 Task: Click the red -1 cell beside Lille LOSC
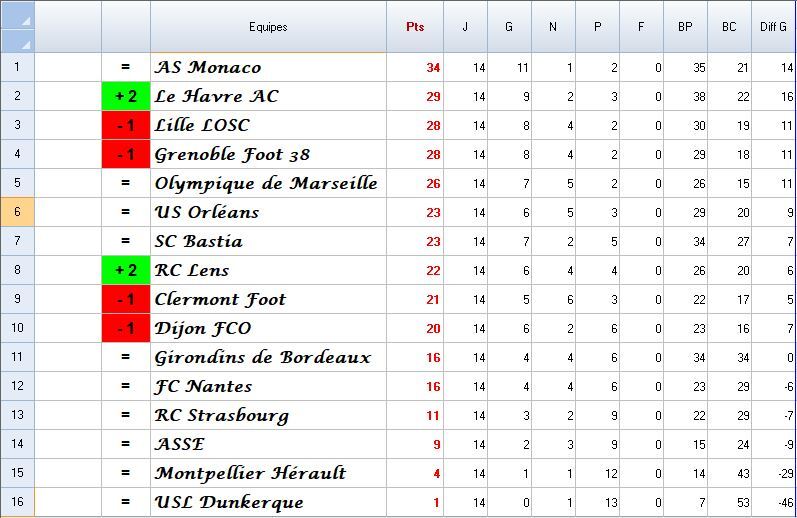click(126, 125)
